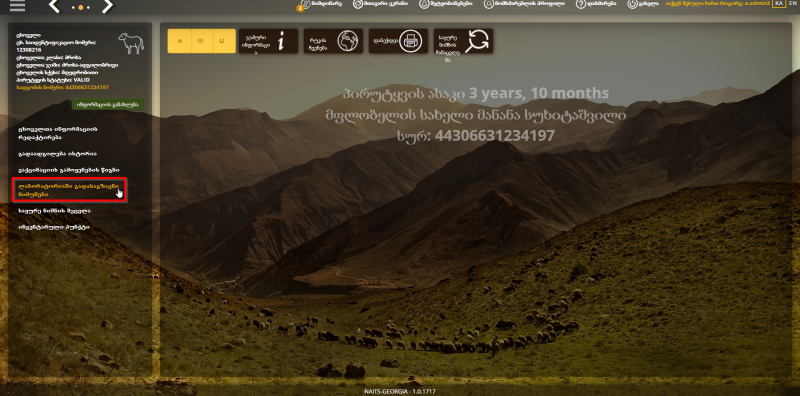Viewport: 800px width, 396px height.
Task: Click the '3 years, 10 months' age text
Action: pos(538,93)
